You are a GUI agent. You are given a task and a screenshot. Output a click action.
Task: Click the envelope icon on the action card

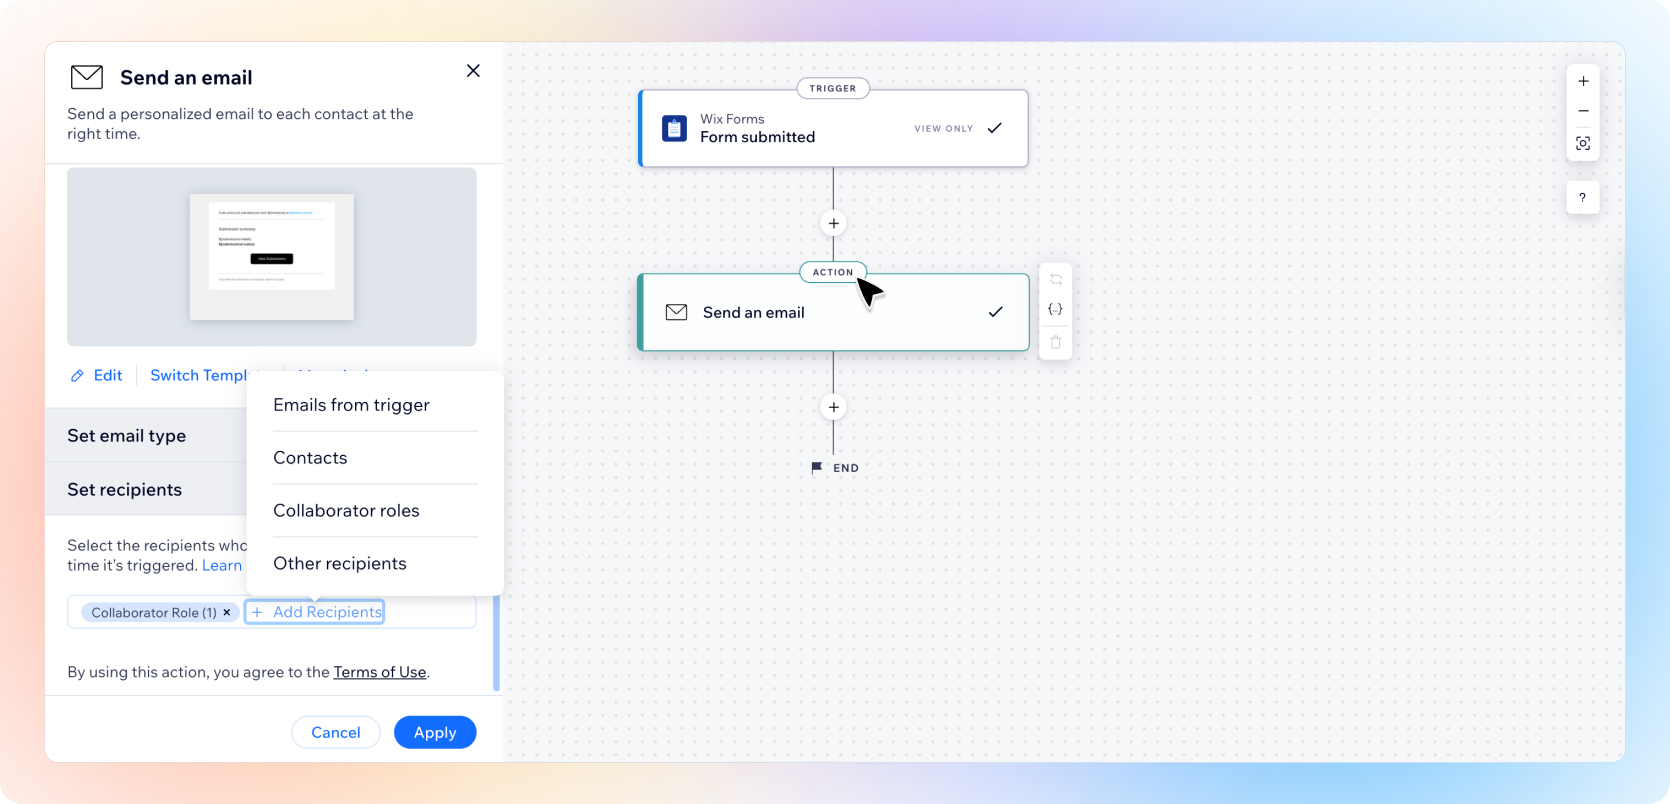[677, 312]
